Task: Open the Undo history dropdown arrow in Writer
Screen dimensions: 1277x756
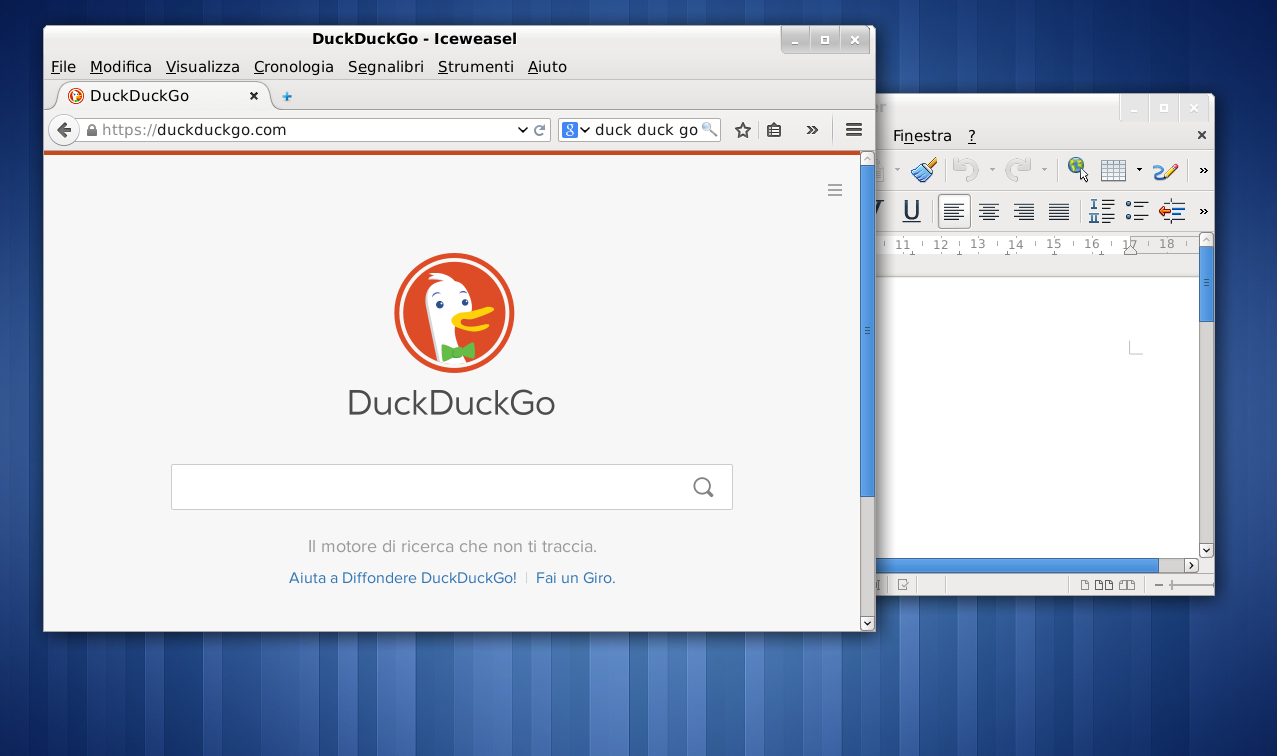Action: click(992, 170)
